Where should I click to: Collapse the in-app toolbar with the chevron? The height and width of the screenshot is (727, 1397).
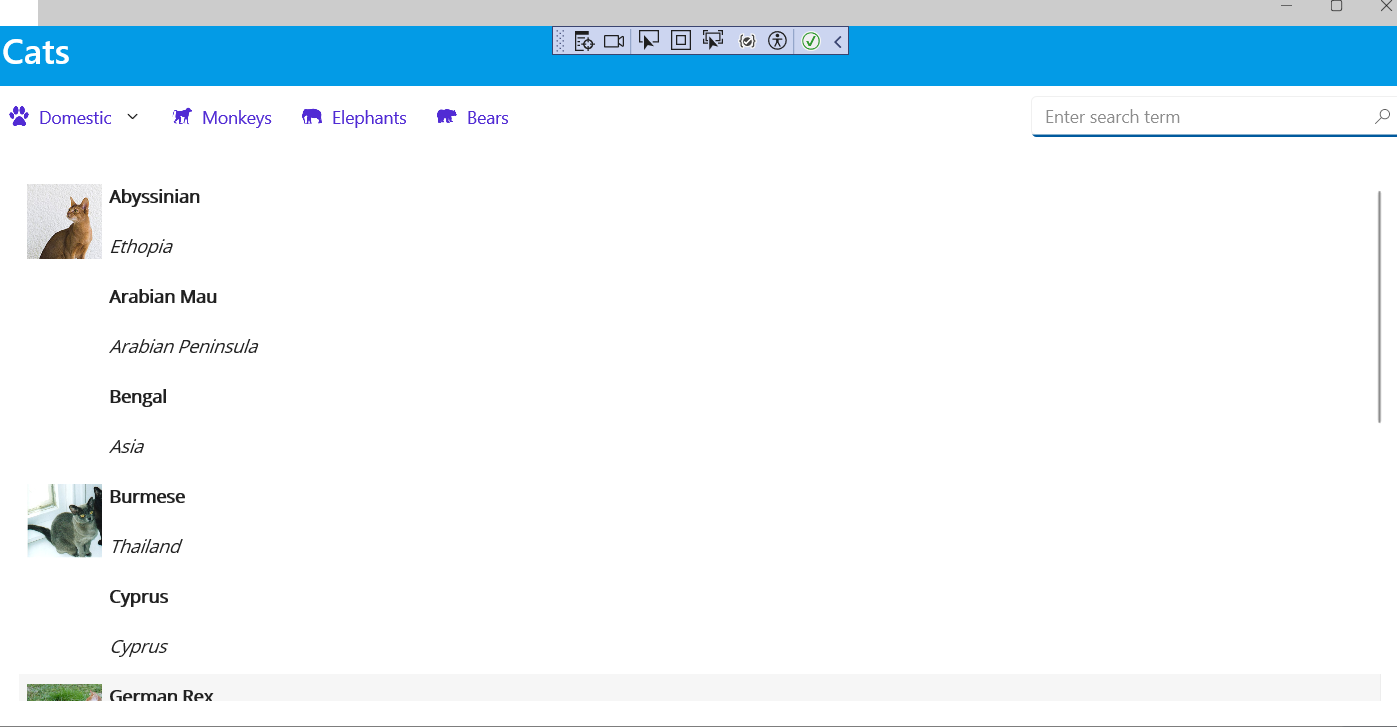point(837,40)
